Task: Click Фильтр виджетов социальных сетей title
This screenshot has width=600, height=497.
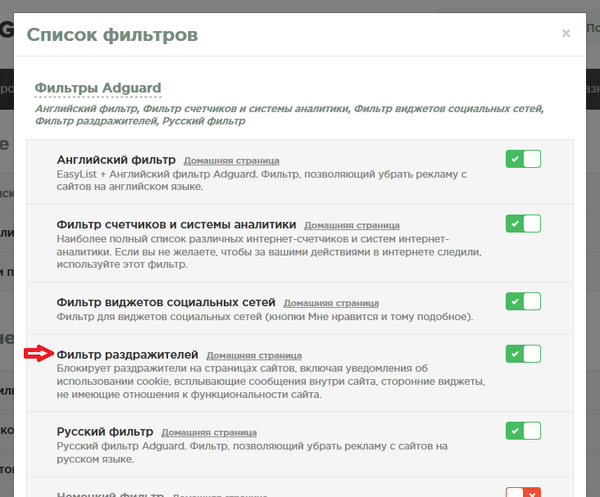Action: [x=166, y=302]
